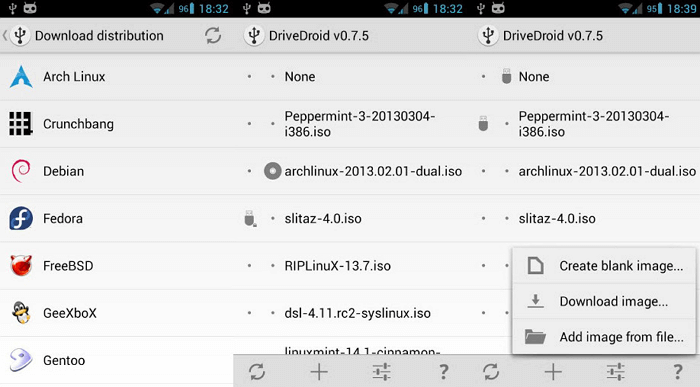The width and height of the screenshot is (700, 387).
Task: Tap Wi-Fi icon in right status bar
Action: (x=625, y=8)
